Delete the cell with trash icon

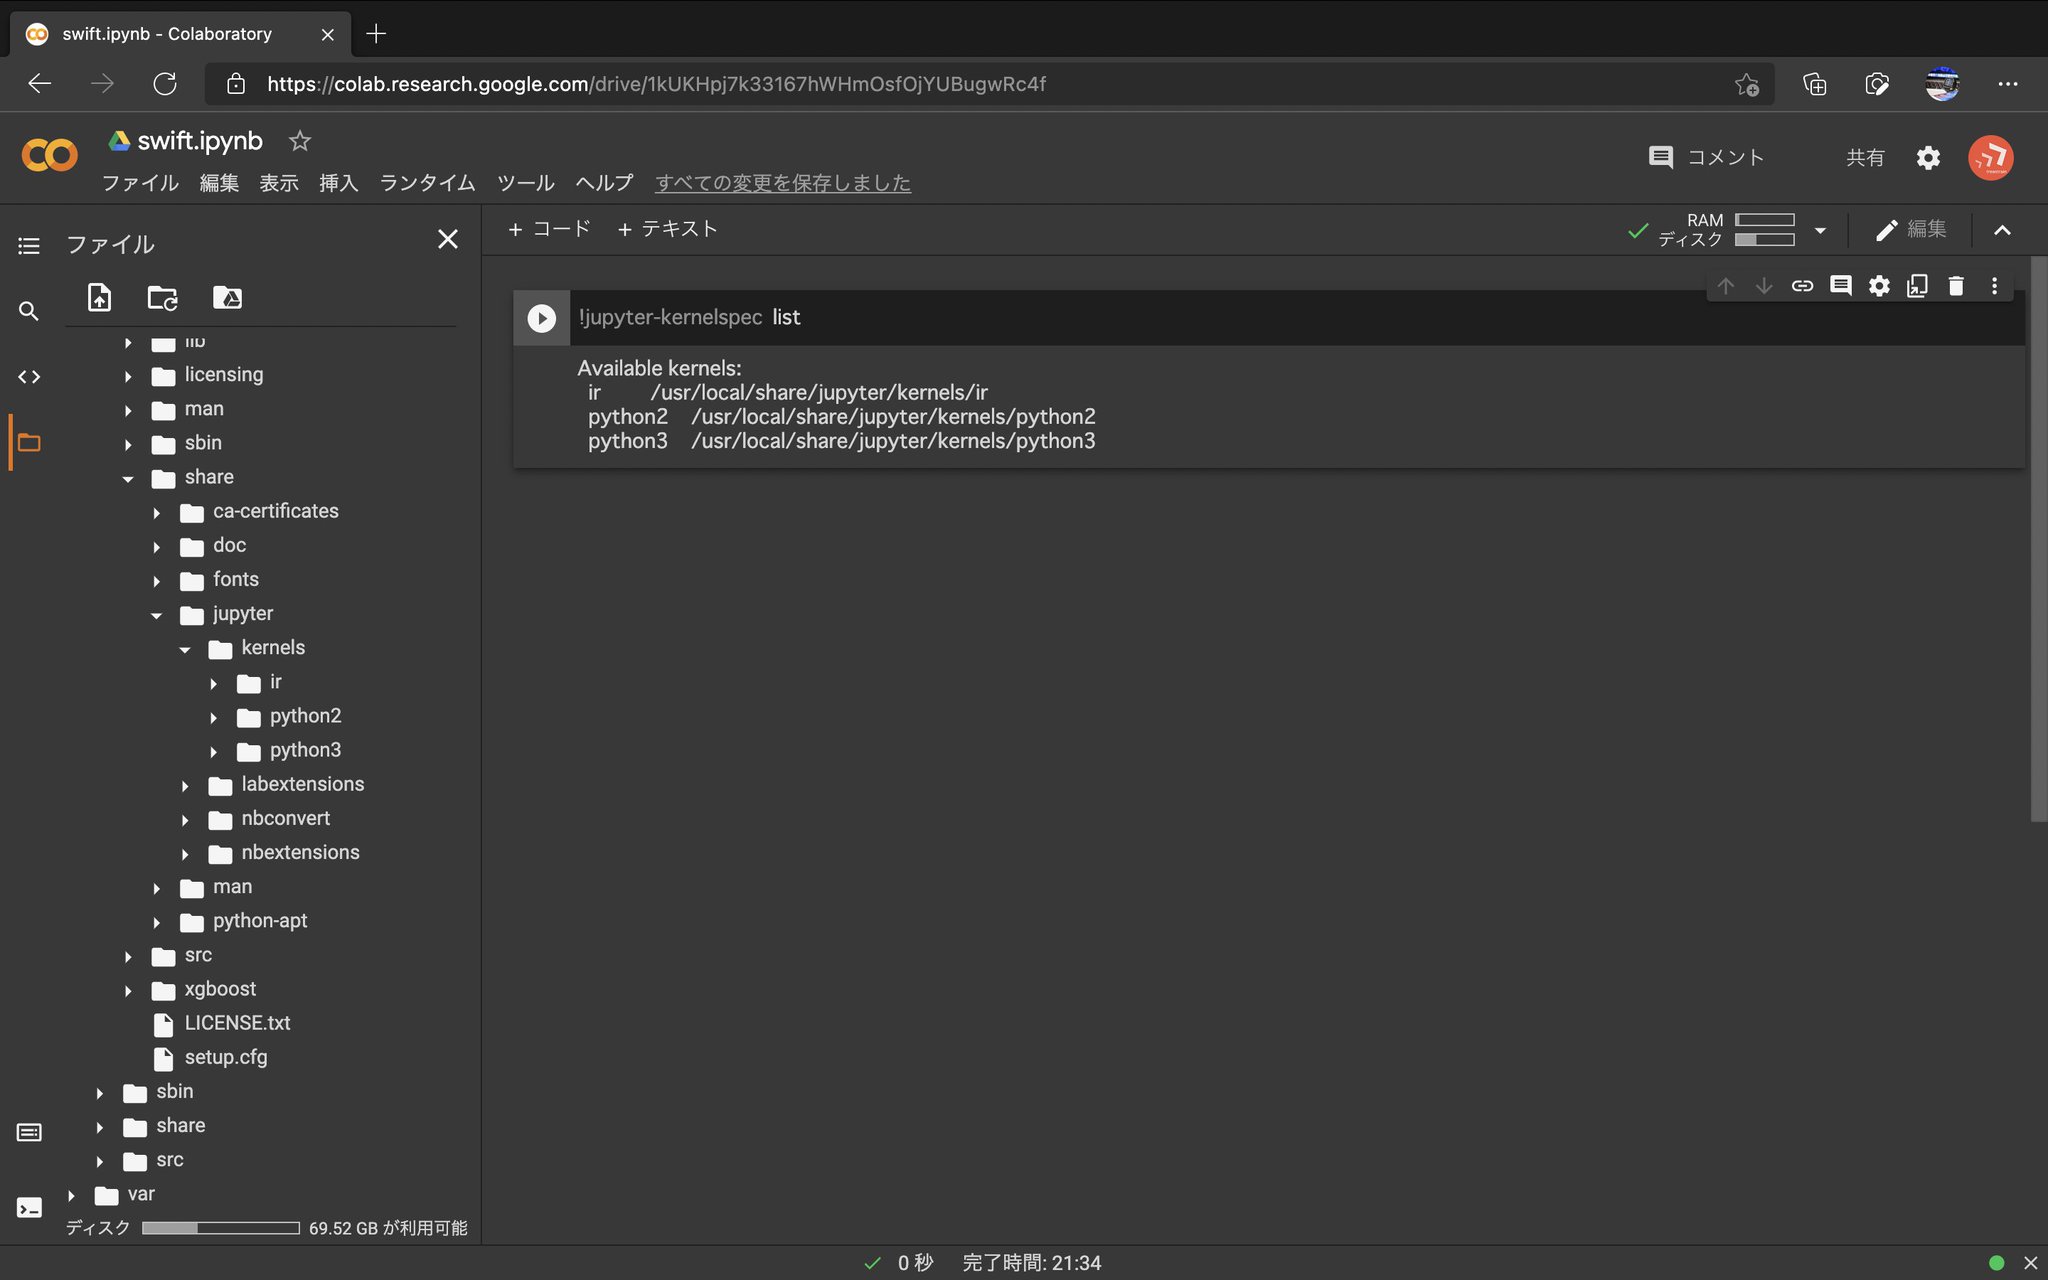pos(1956,286)
